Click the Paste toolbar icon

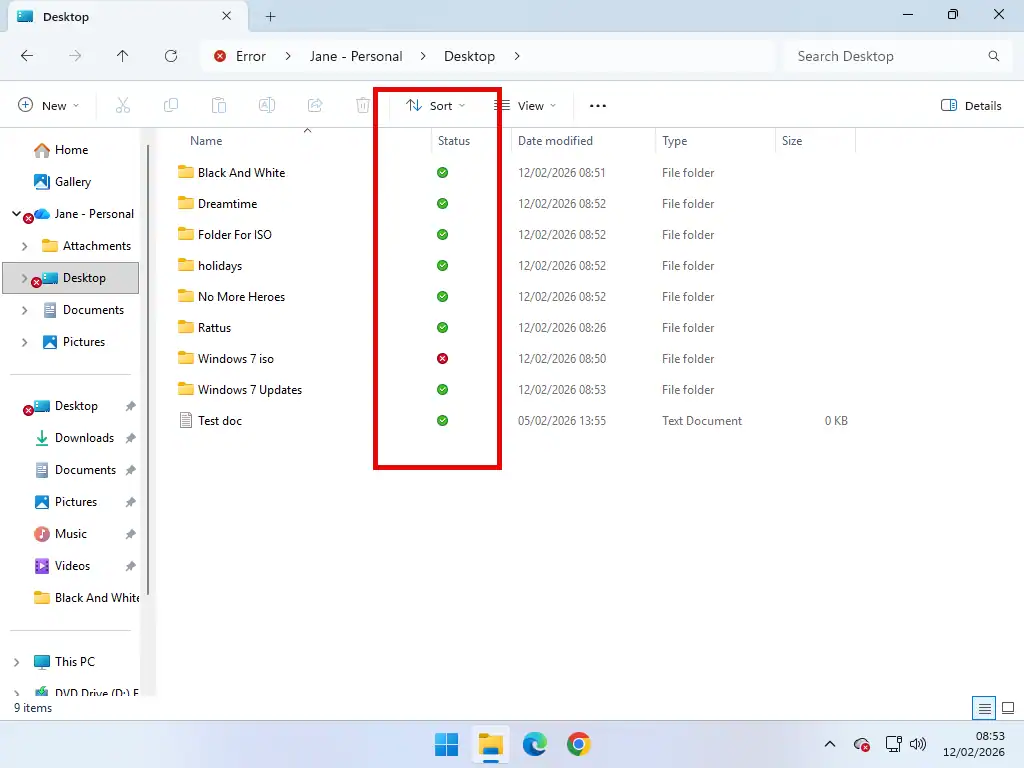click(x=219, y=105)
